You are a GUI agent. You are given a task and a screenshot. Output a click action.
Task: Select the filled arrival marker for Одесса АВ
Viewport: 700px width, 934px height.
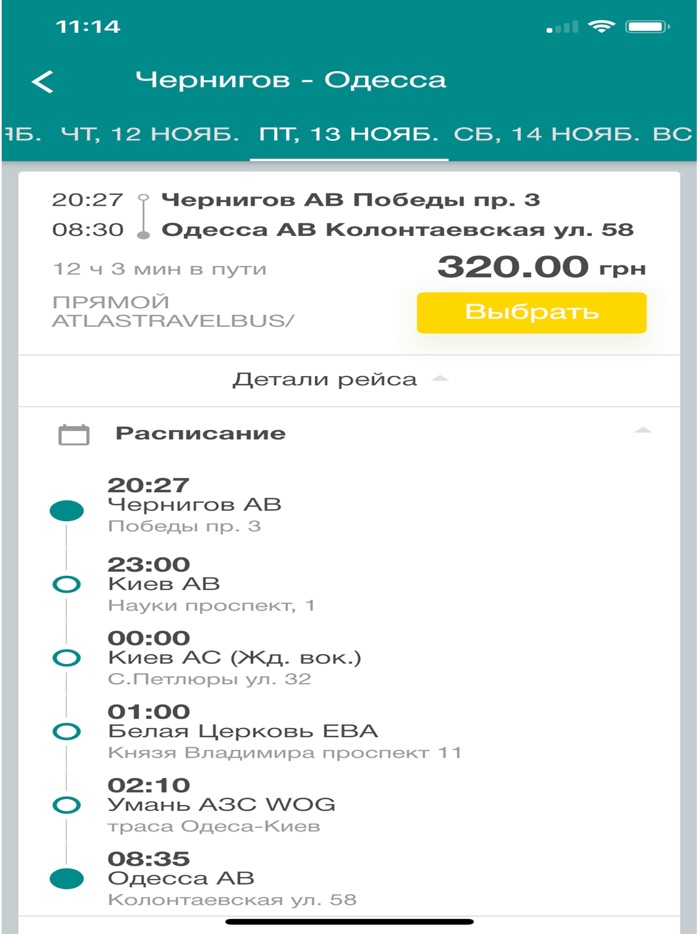66,880
